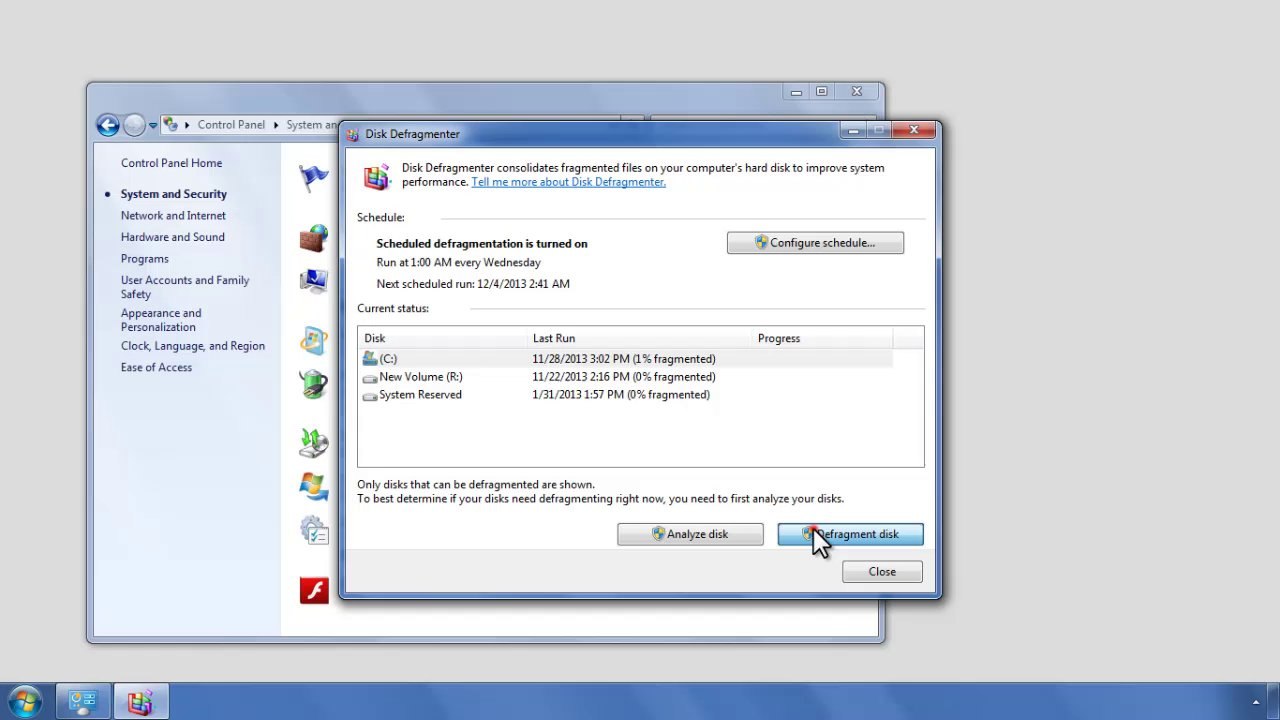
Task: Click the Defragment disk button
Action: [x=850, y=534]
